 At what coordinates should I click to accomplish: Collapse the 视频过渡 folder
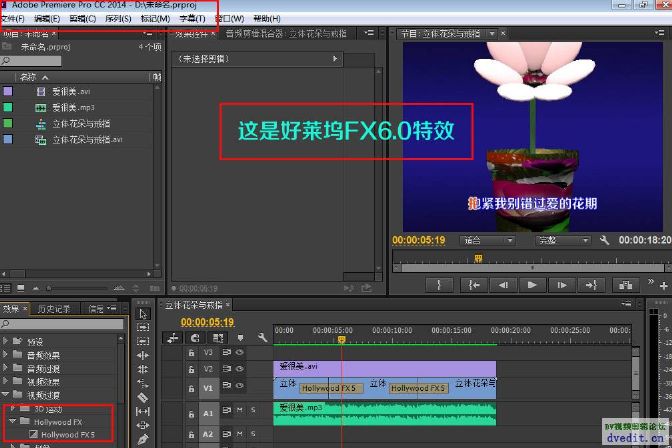click(x=5, y=394)
